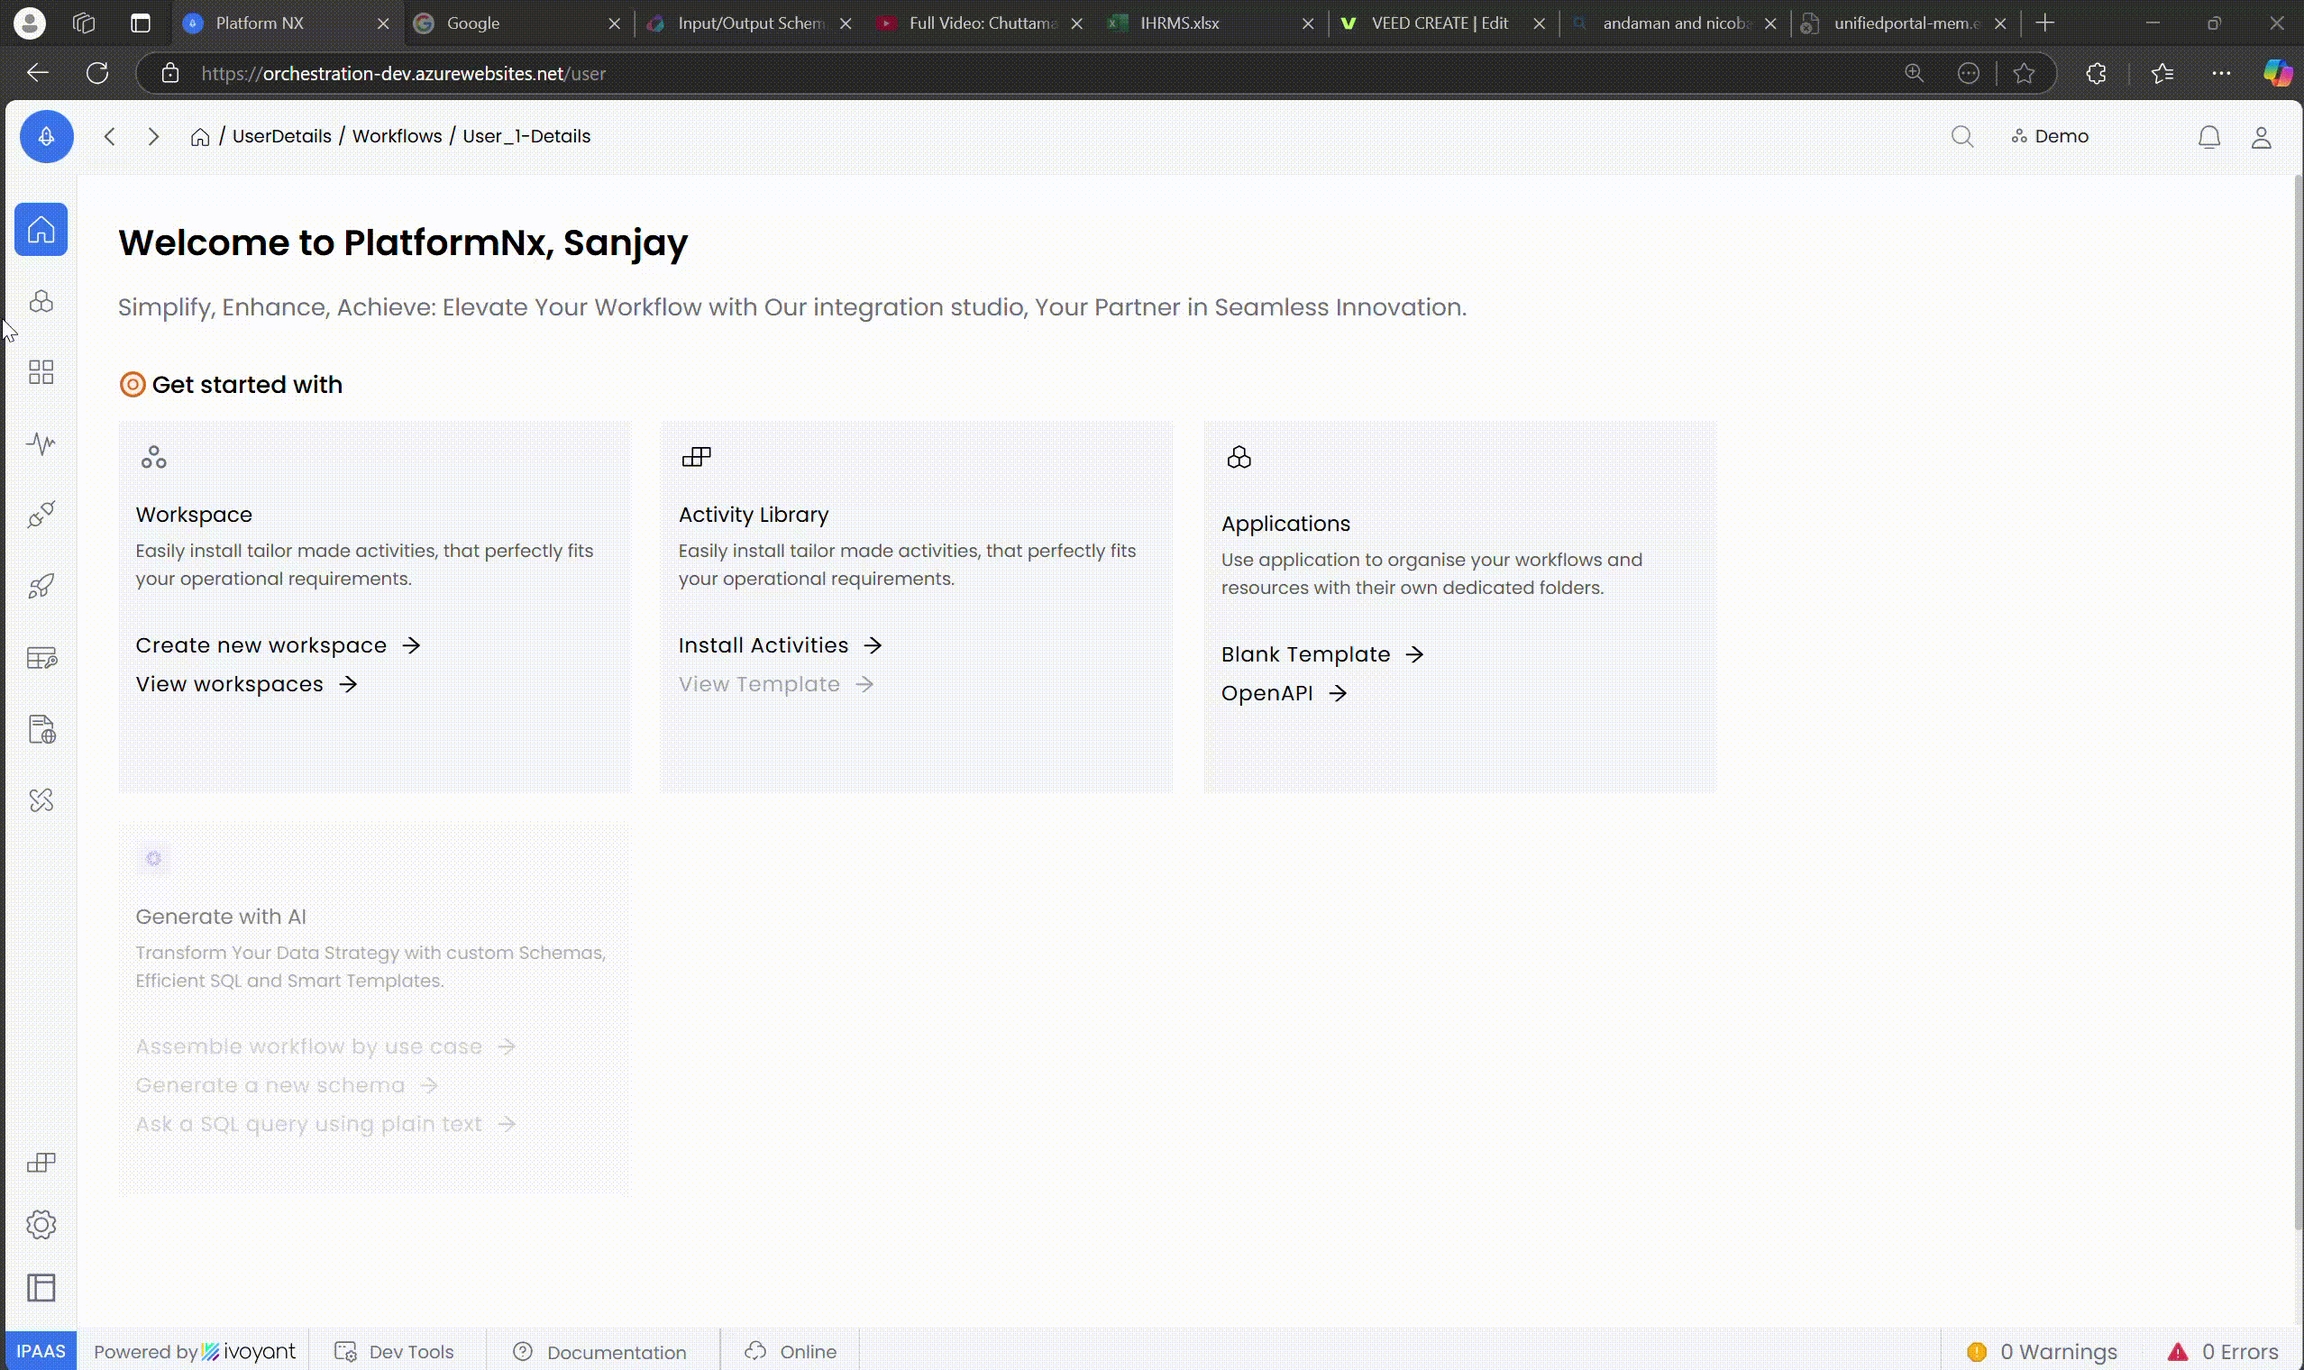Open the activity pulse monitor icon

click(x=41, y=443)
